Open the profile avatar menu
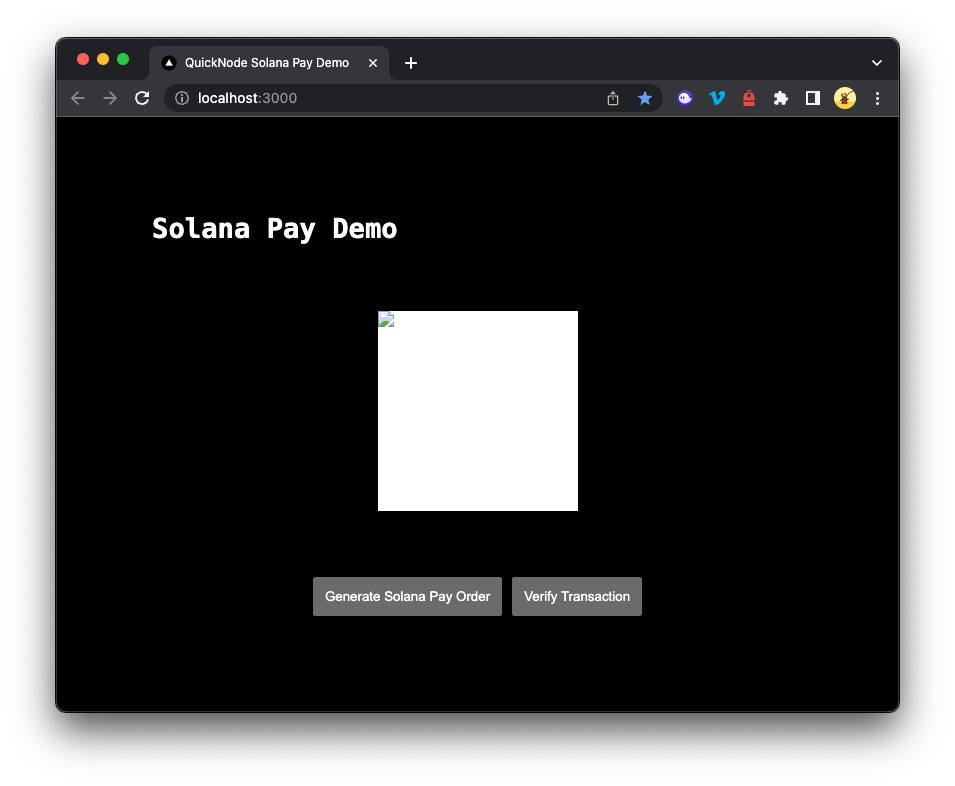The image size is (955, 786). coord(845,98)
